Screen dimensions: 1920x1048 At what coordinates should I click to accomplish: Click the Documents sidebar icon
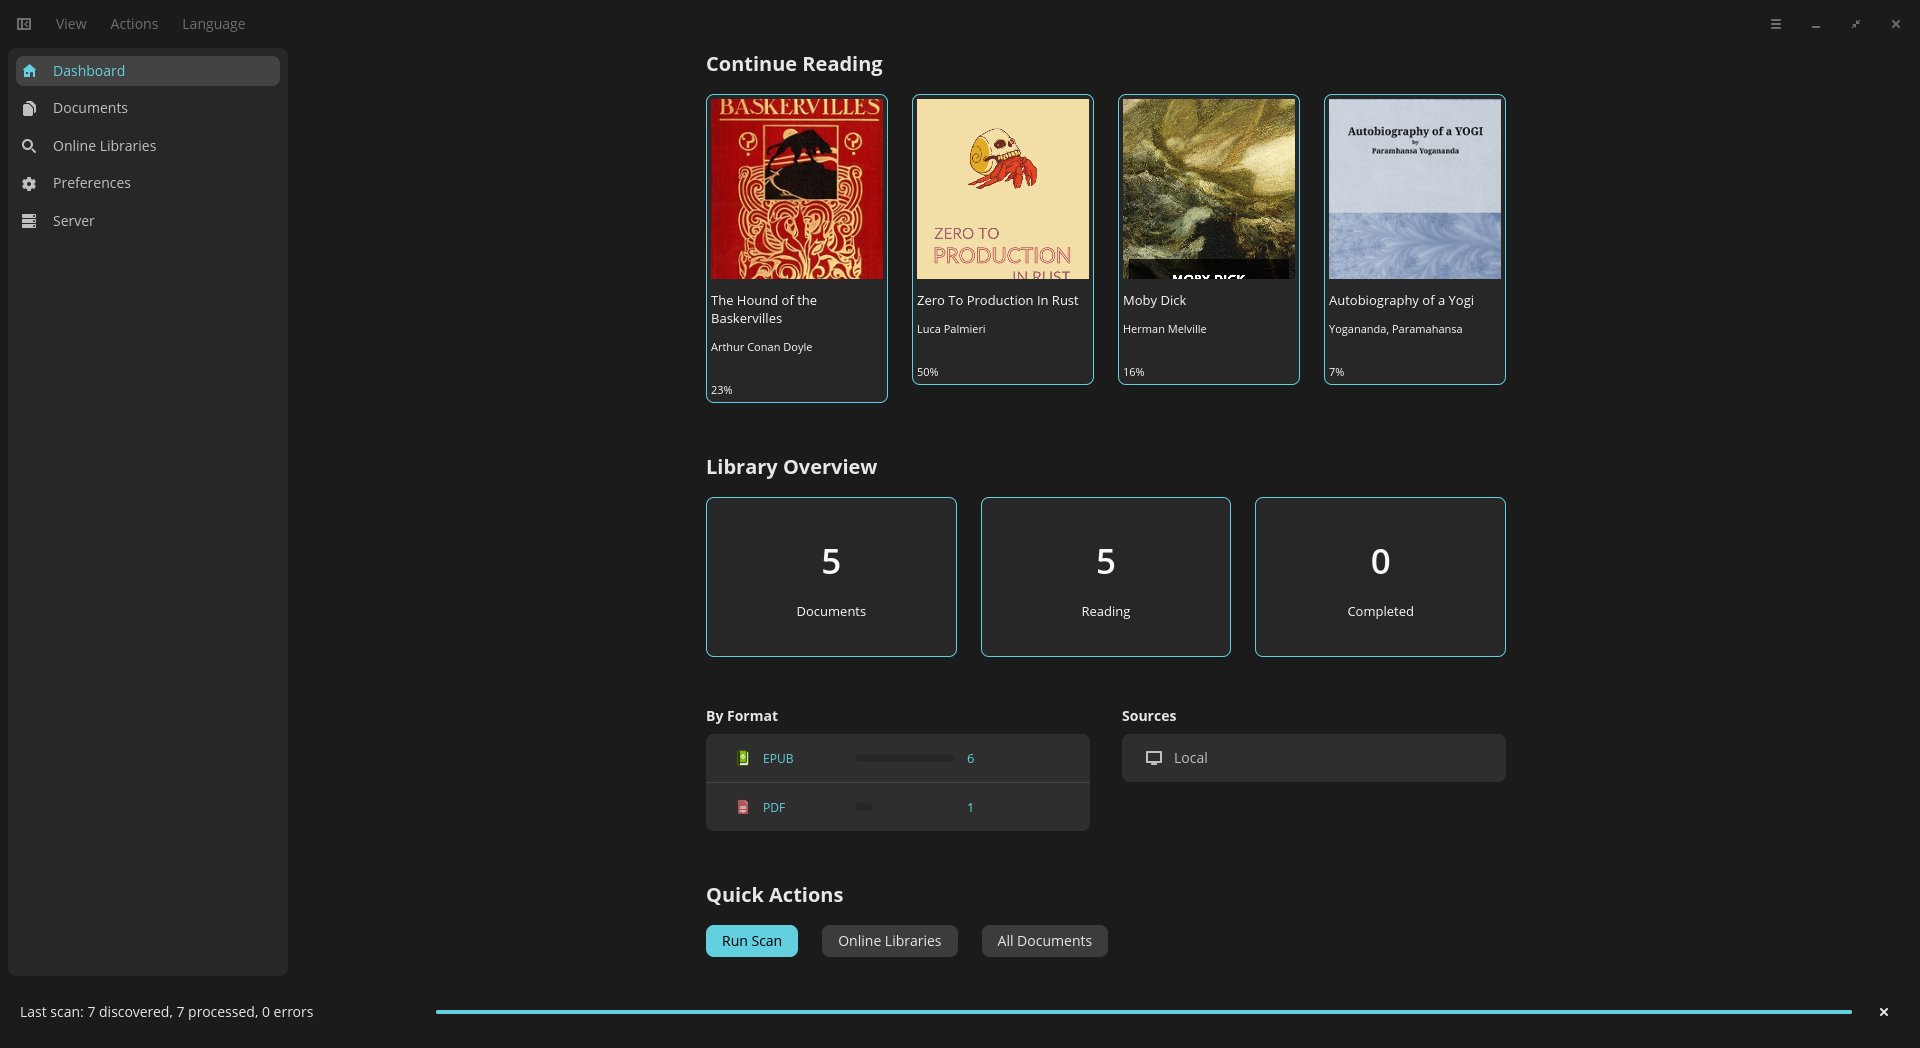(29, 108)
